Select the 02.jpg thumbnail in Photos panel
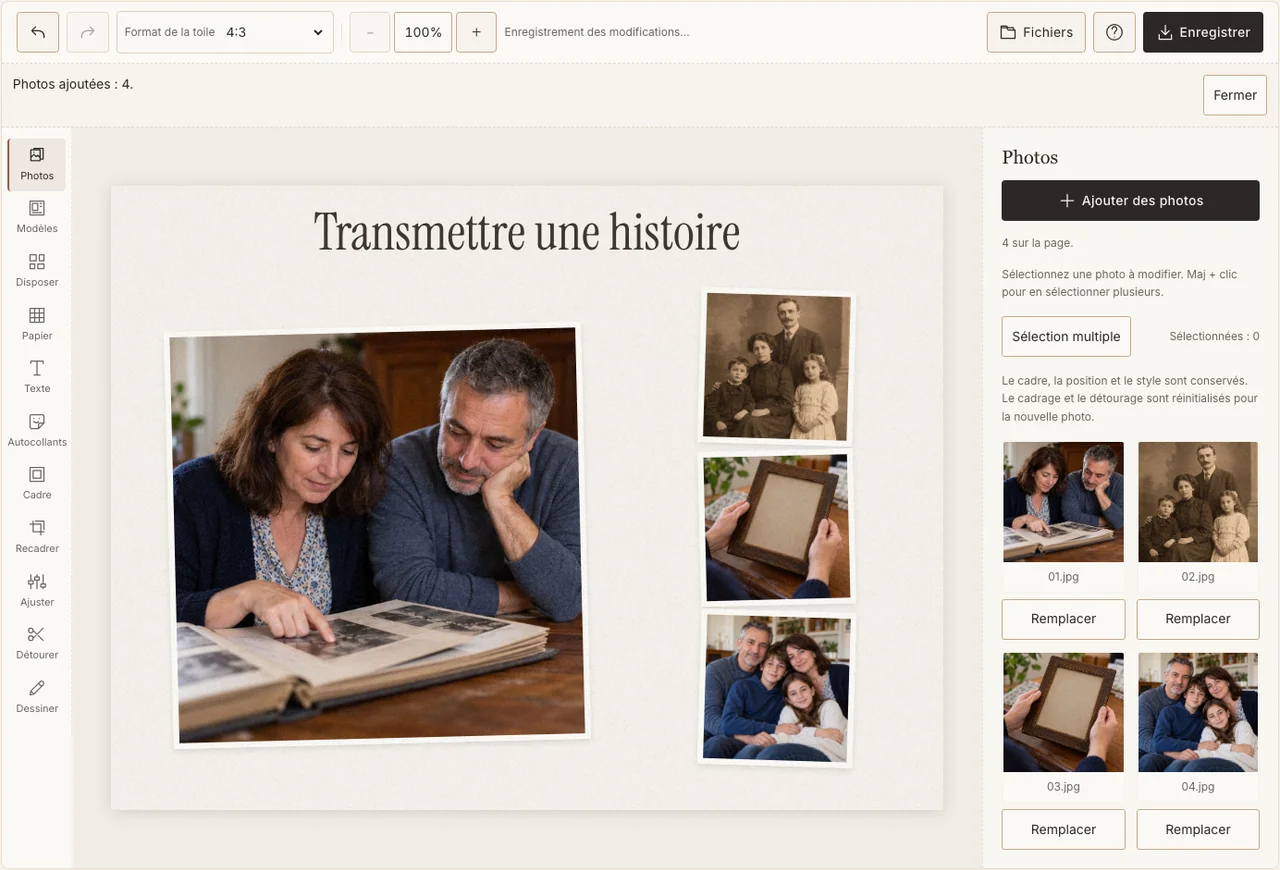1280x870 pixels. (x=1198, y=502)
